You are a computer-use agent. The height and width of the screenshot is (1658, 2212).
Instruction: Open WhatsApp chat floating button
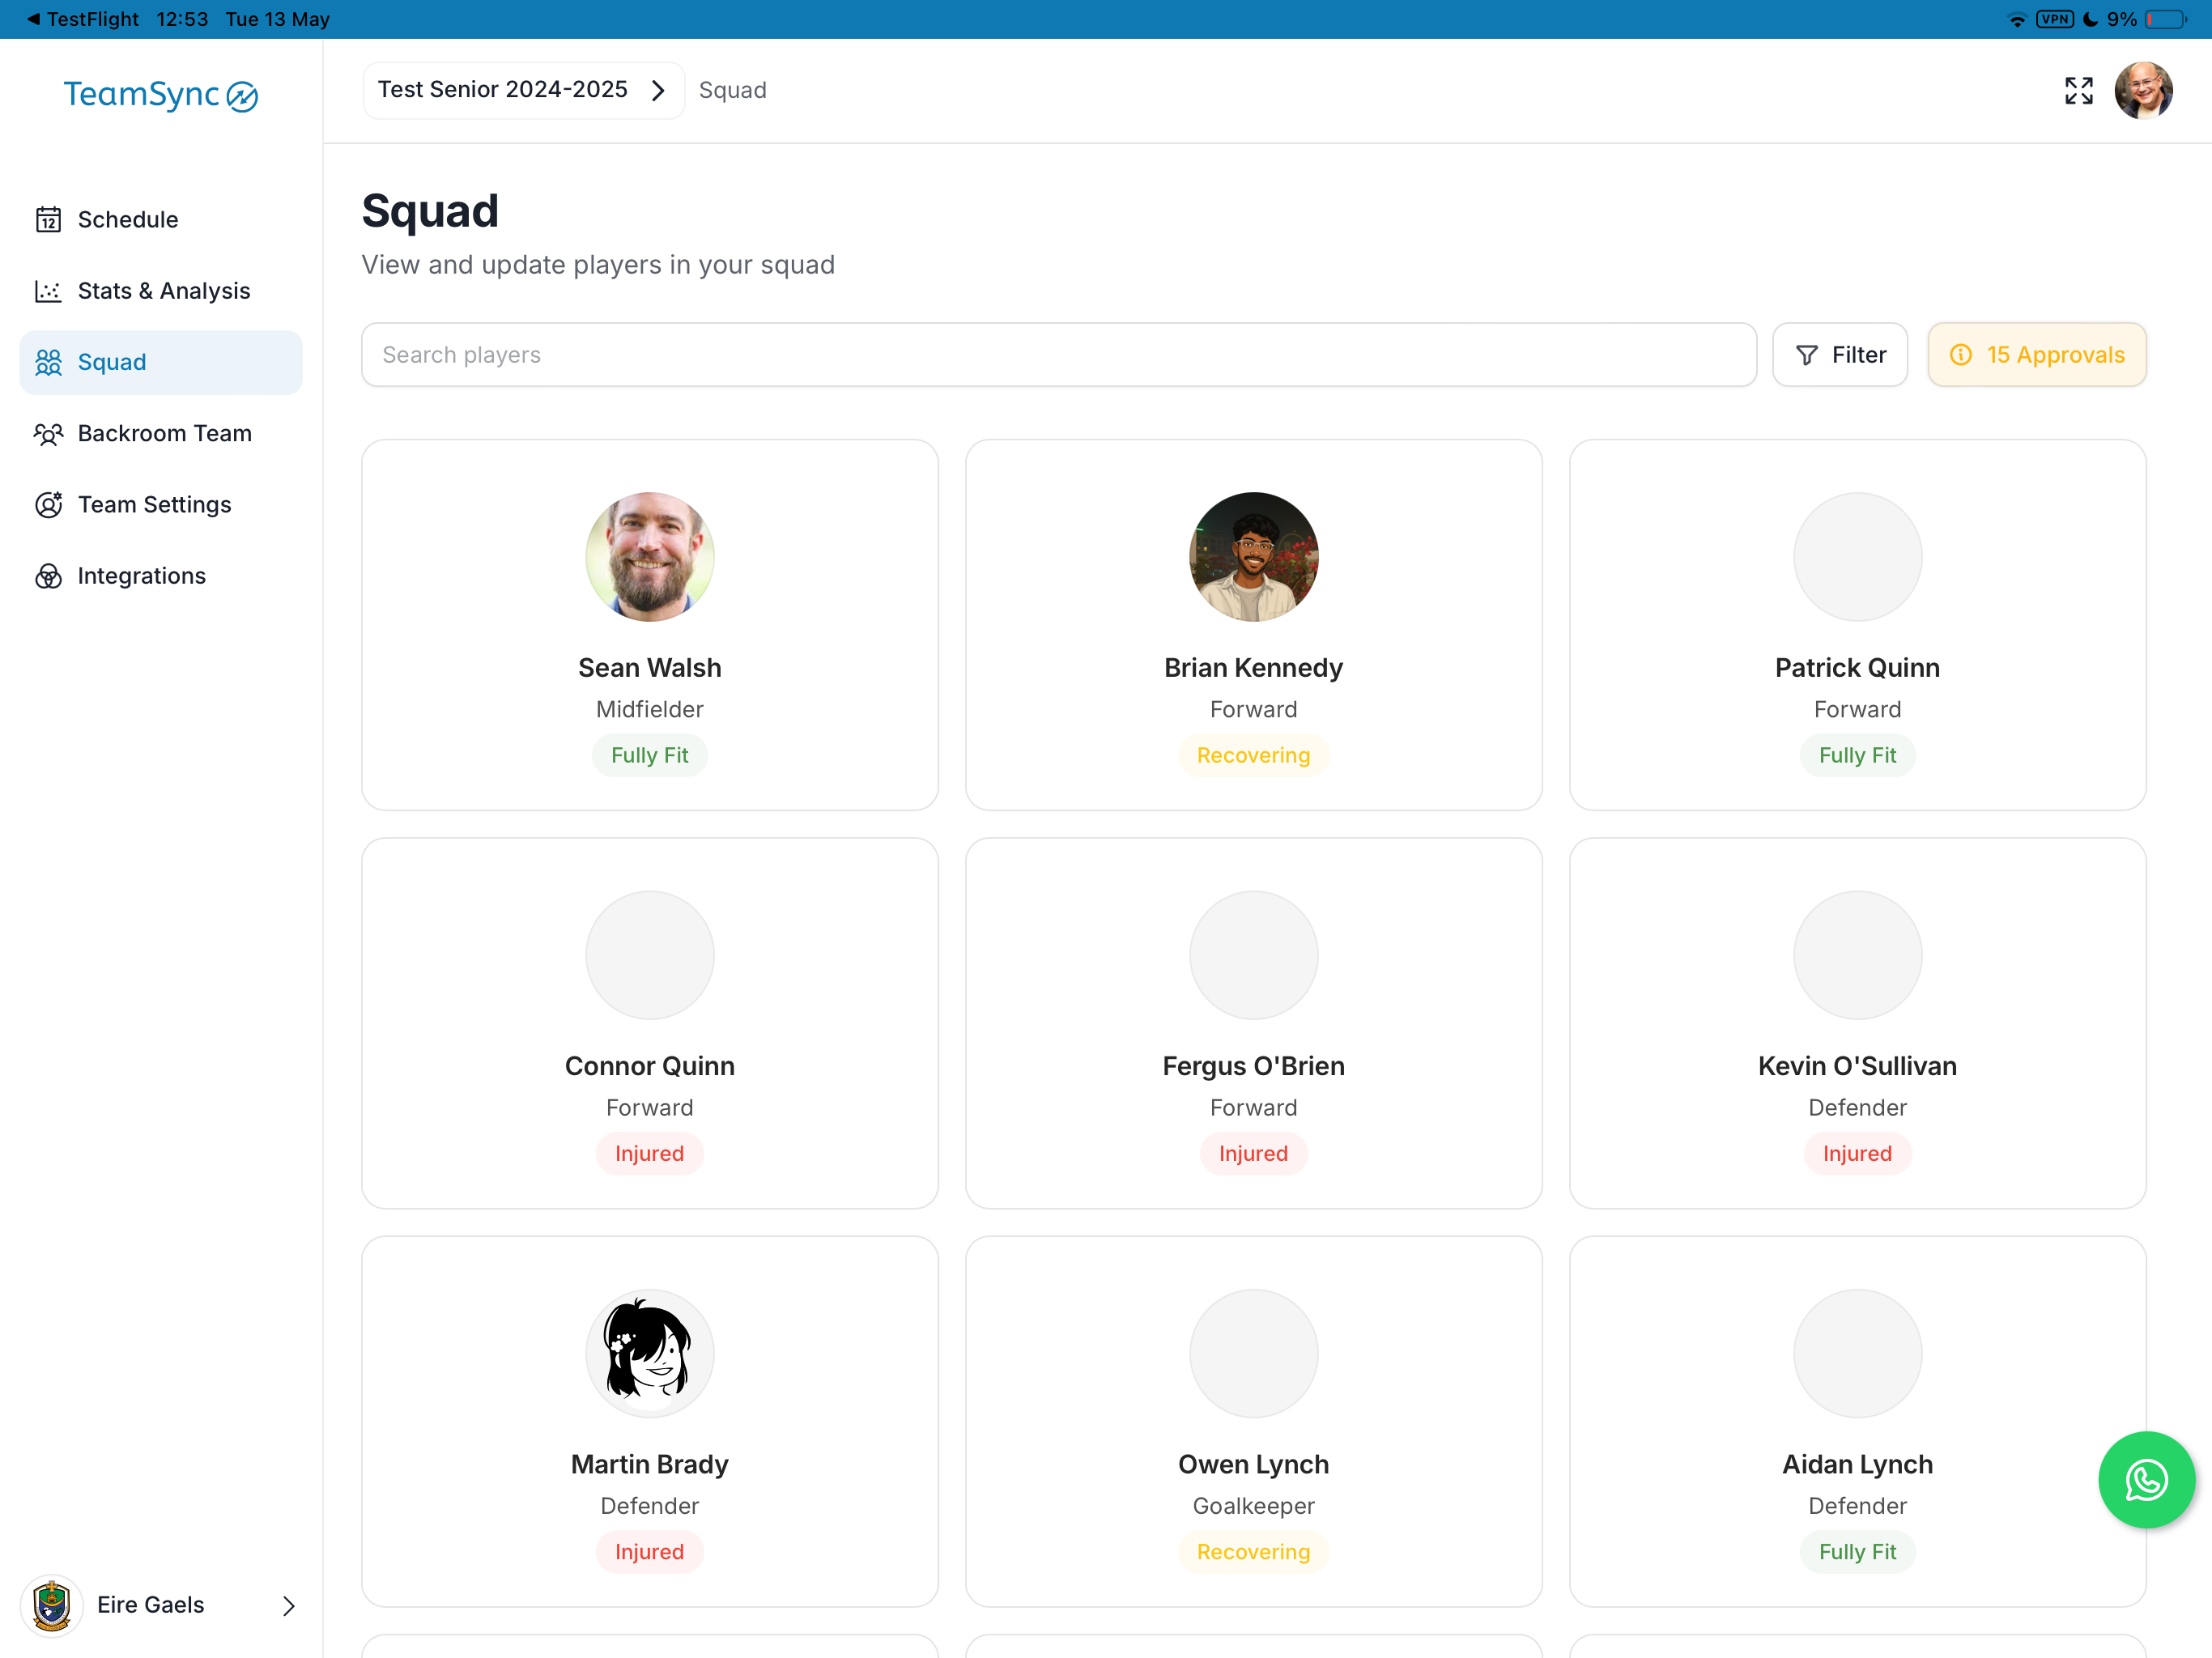click(x=2146, y=1479)
